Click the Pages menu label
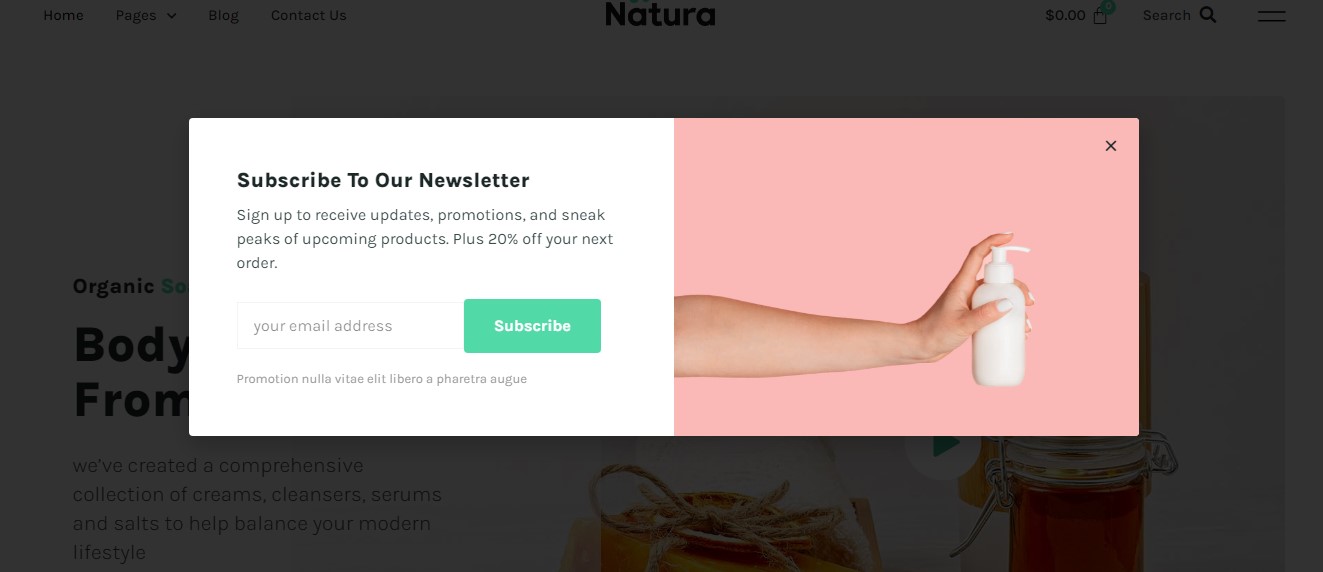The width and height of the screenshot is (1323, 572). (136, 15)
